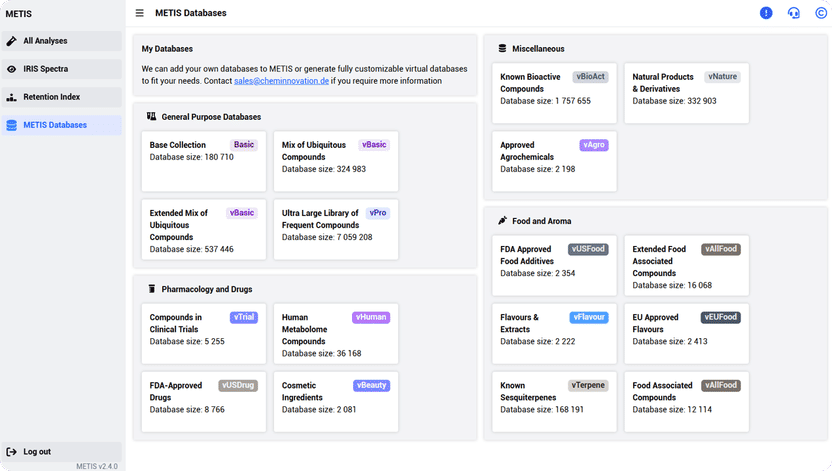The width and height of the screenshot is (832, 471).
Task: Click the test tube icon for All Analyses
Action: 12,41
